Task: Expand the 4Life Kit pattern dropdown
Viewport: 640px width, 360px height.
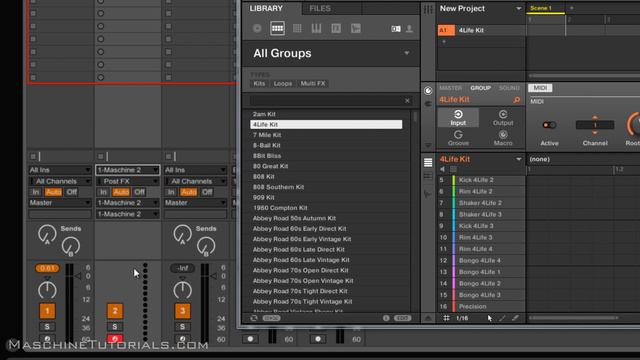Action: (x=518, y=159)
